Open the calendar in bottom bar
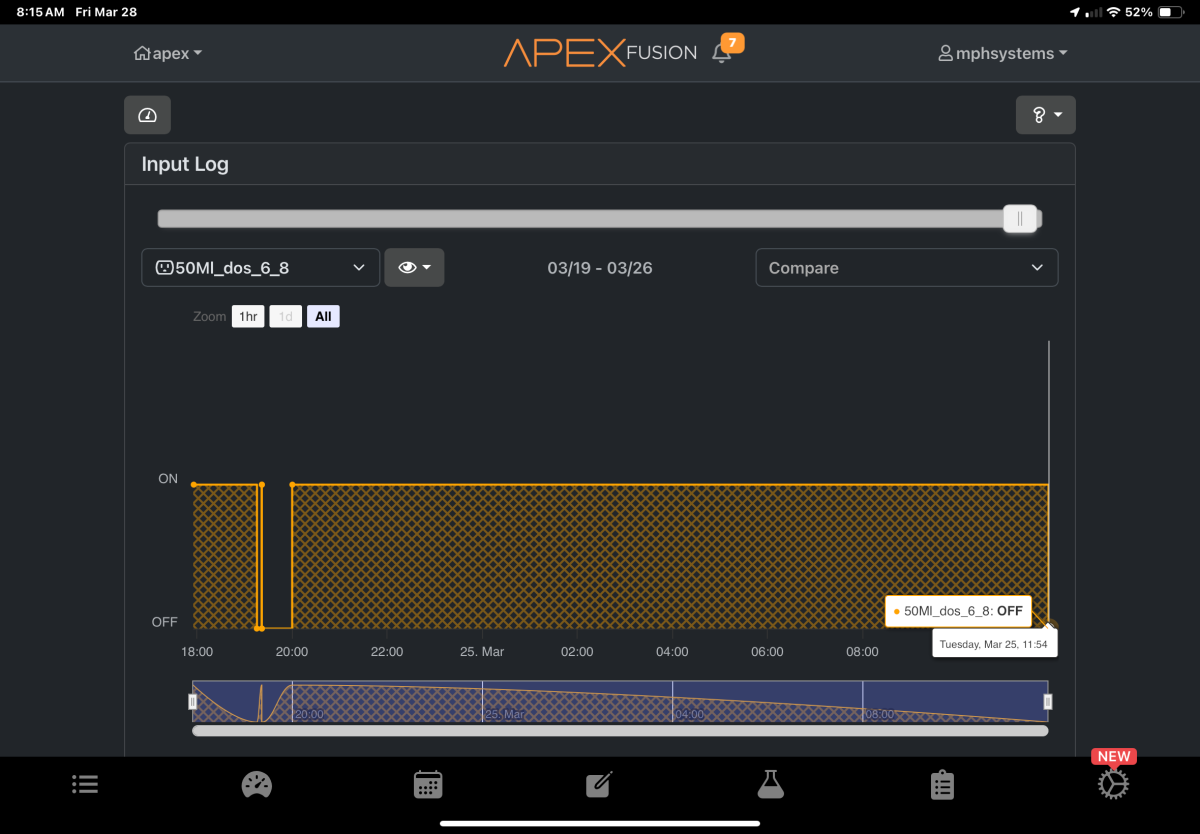The height and width of the screenshot is (834, 1200). tap(428, 785)
